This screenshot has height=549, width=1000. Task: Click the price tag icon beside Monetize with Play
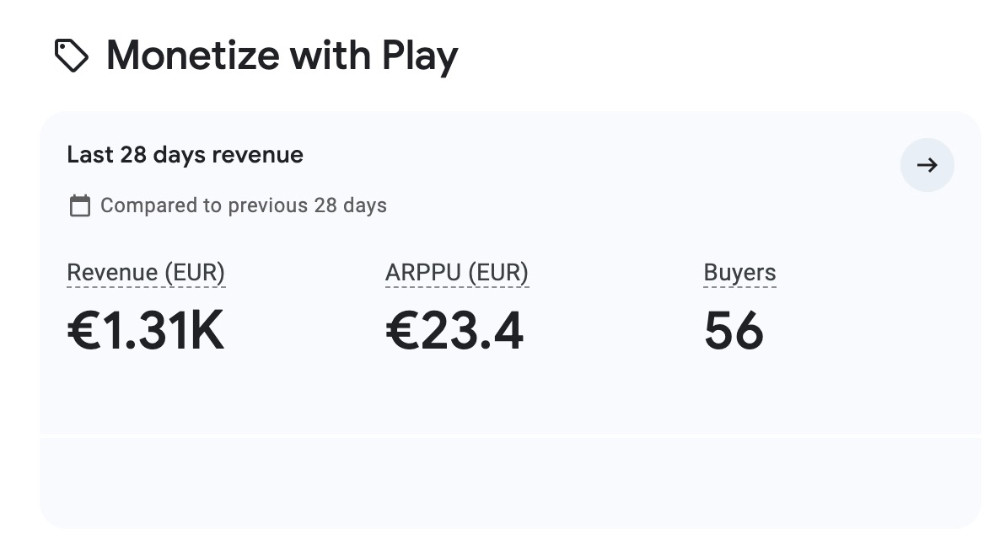pyautogui.click(x=71, y=55)
